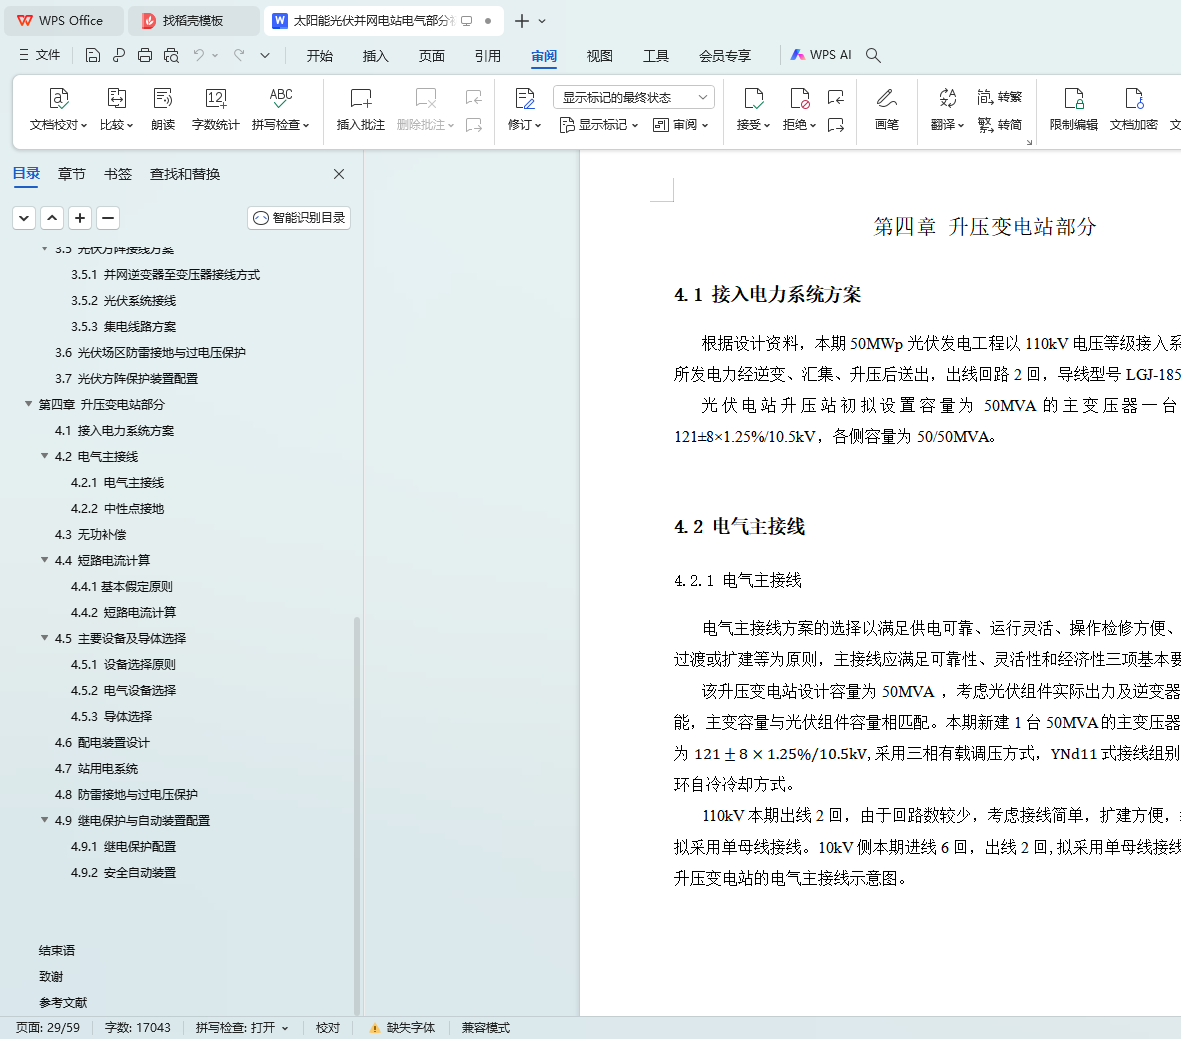Click the export to PDF icon
The image size is (1181, 1039).
119,55
